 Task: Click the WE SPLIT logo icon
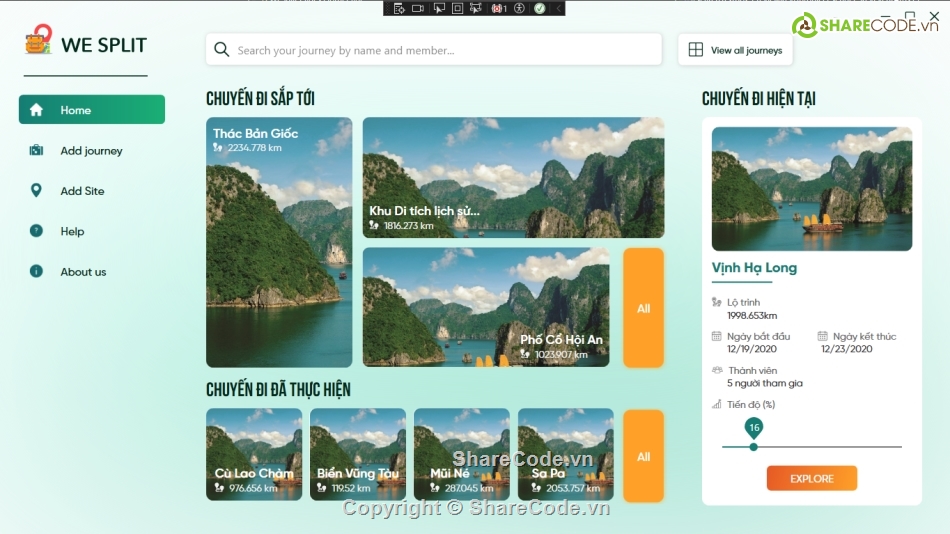coord(38,41)
